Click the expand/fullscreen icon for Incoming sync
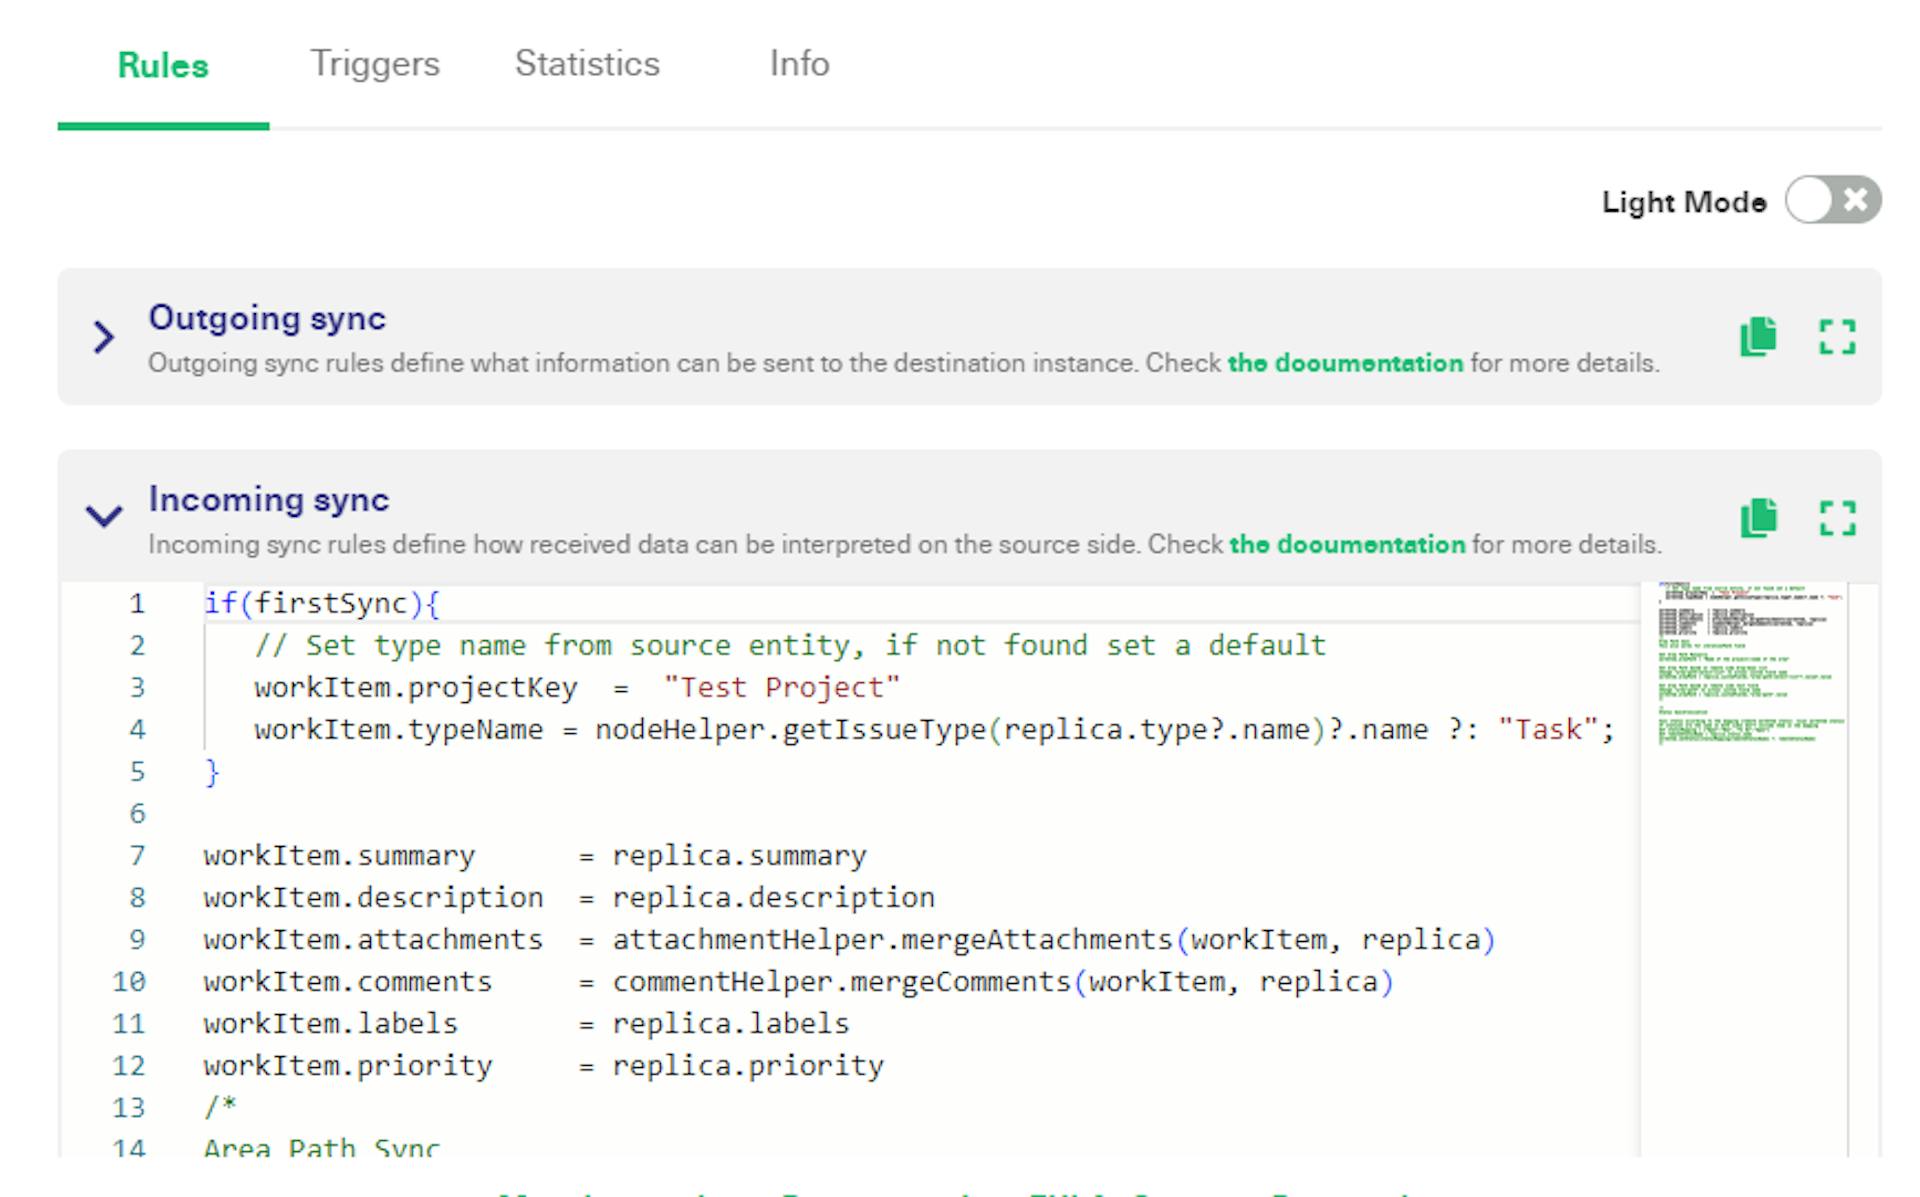This screenshot has width=1920, height=1197. coord(1840,519)
